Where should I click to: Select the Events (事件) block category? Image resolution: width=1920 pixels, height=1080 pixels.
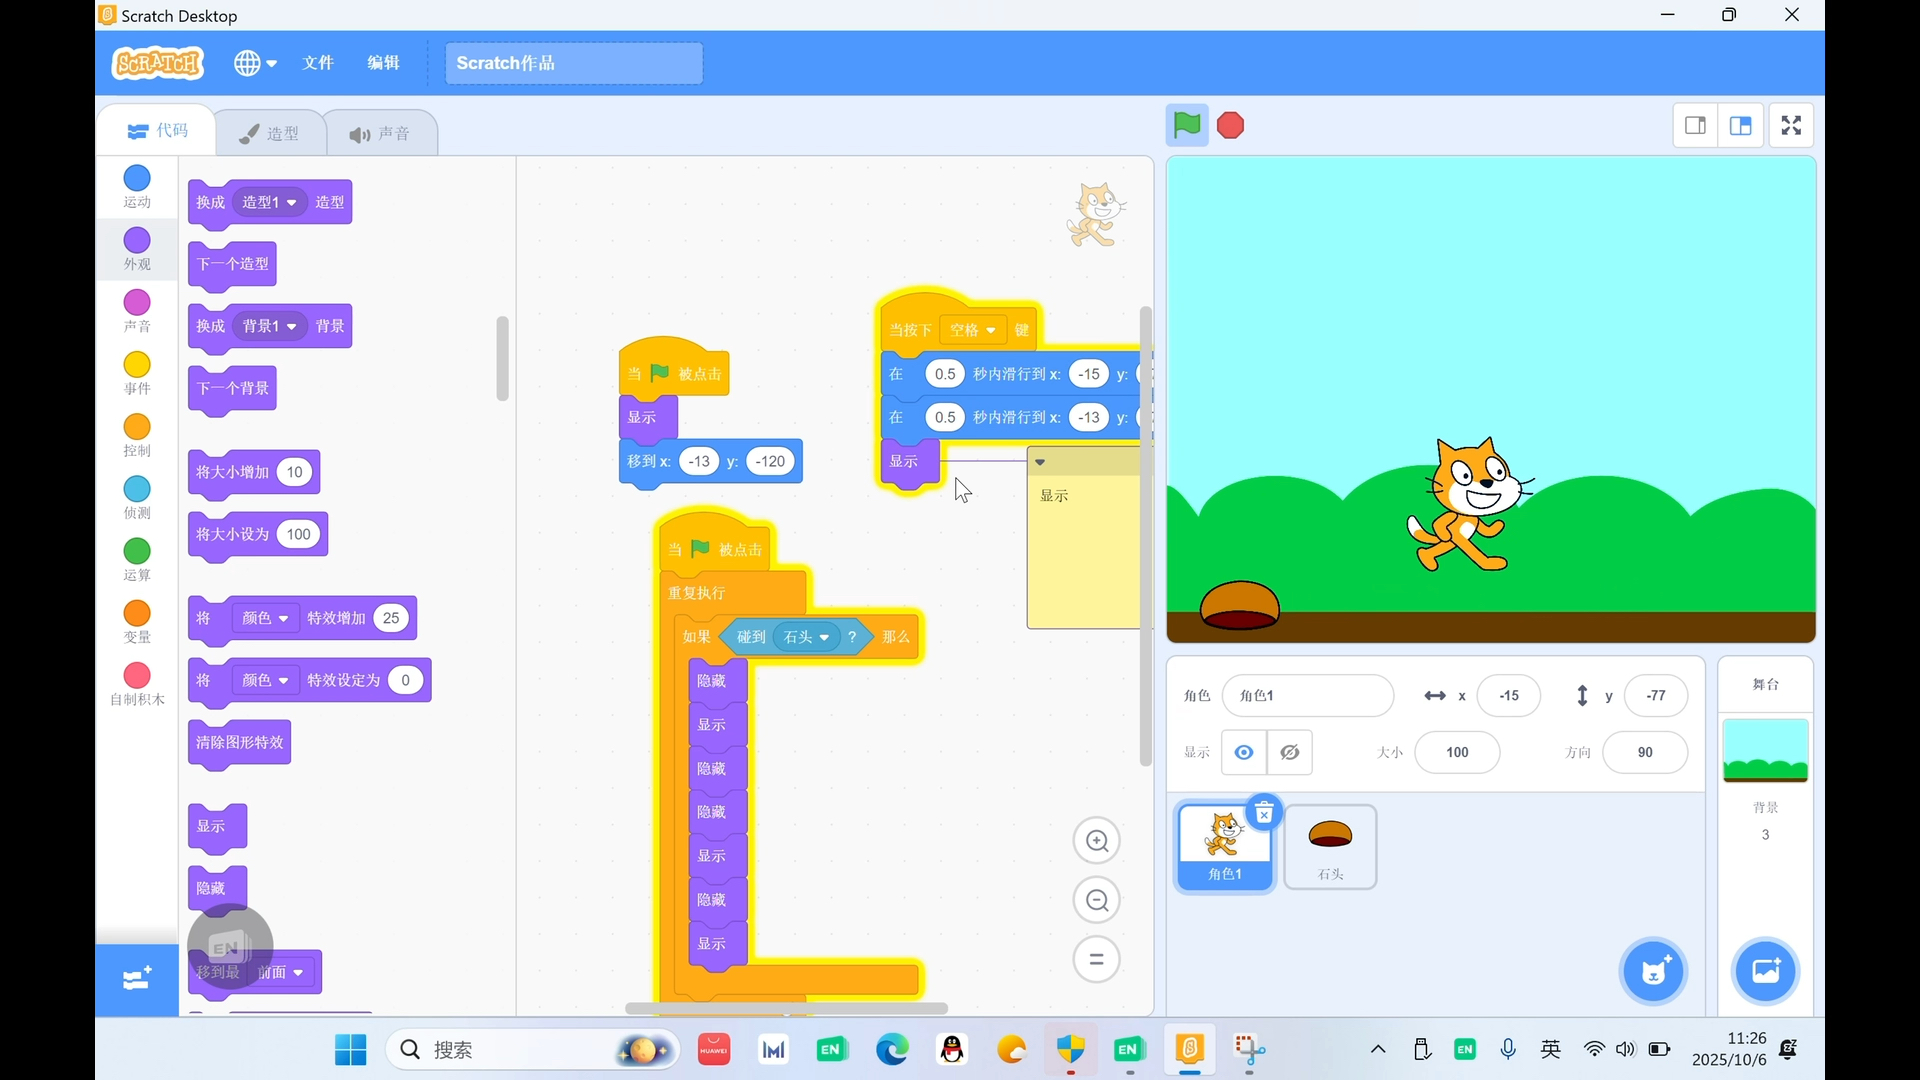coord(136,374)
